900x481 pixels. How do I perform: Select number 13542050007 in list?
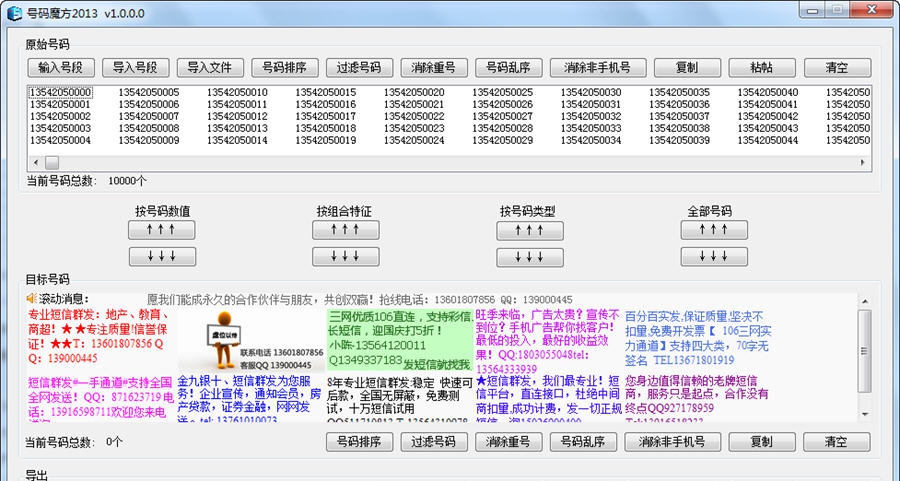coord(149,117)
